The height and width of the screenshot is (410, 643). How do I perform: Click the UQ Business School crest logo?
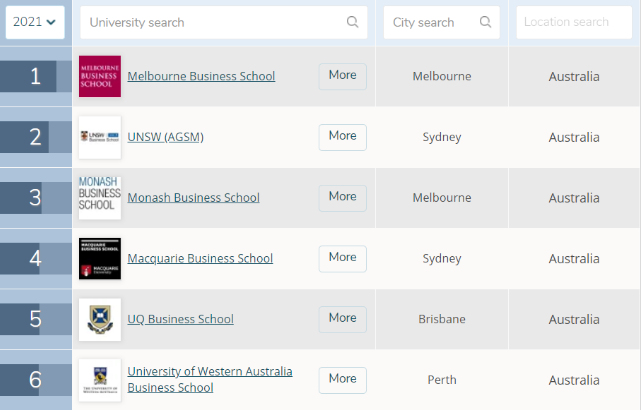click(x=100, y=319)
